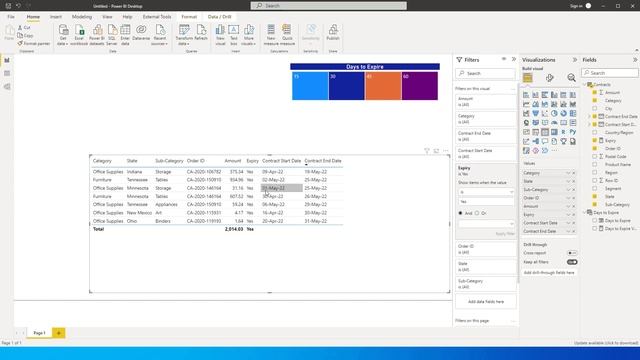
Task: Add a Text box
Action: point(233,35)
